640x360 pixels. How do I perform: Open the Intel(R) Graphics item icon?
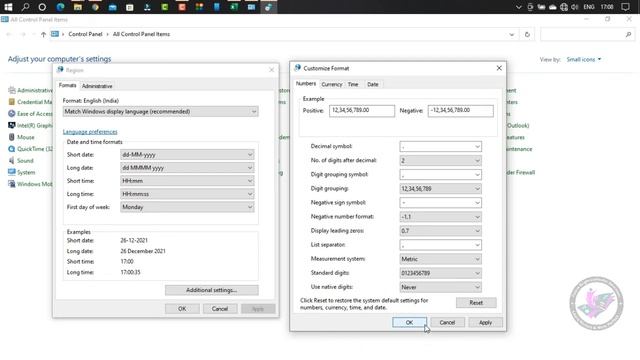[x=12, y=125]
